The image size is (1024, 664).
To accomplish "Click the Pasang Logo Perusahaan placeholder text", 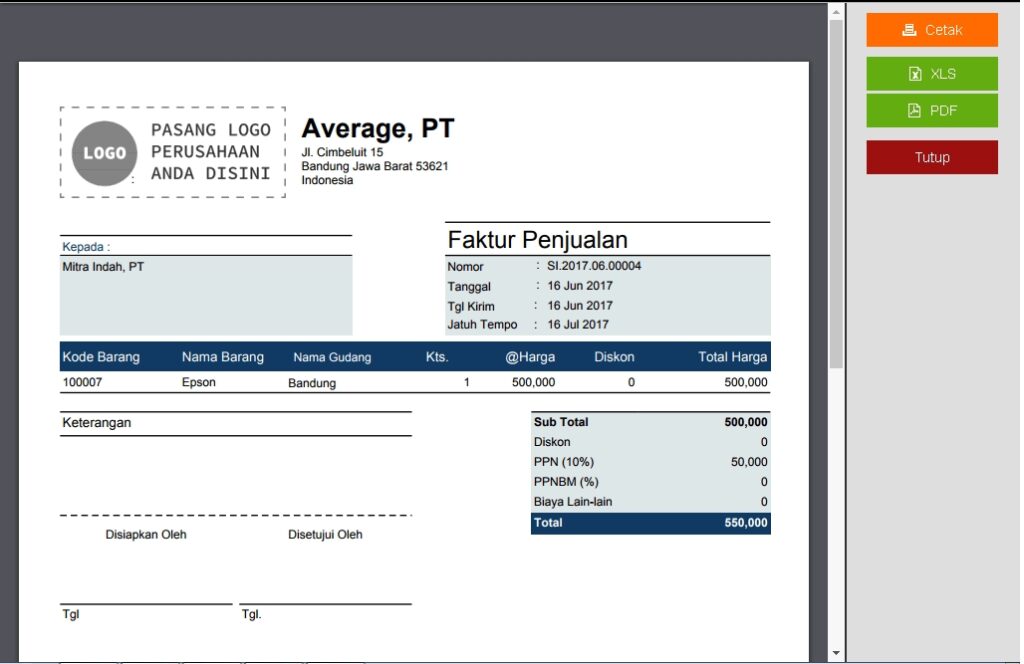I will (x=210, y=152).
